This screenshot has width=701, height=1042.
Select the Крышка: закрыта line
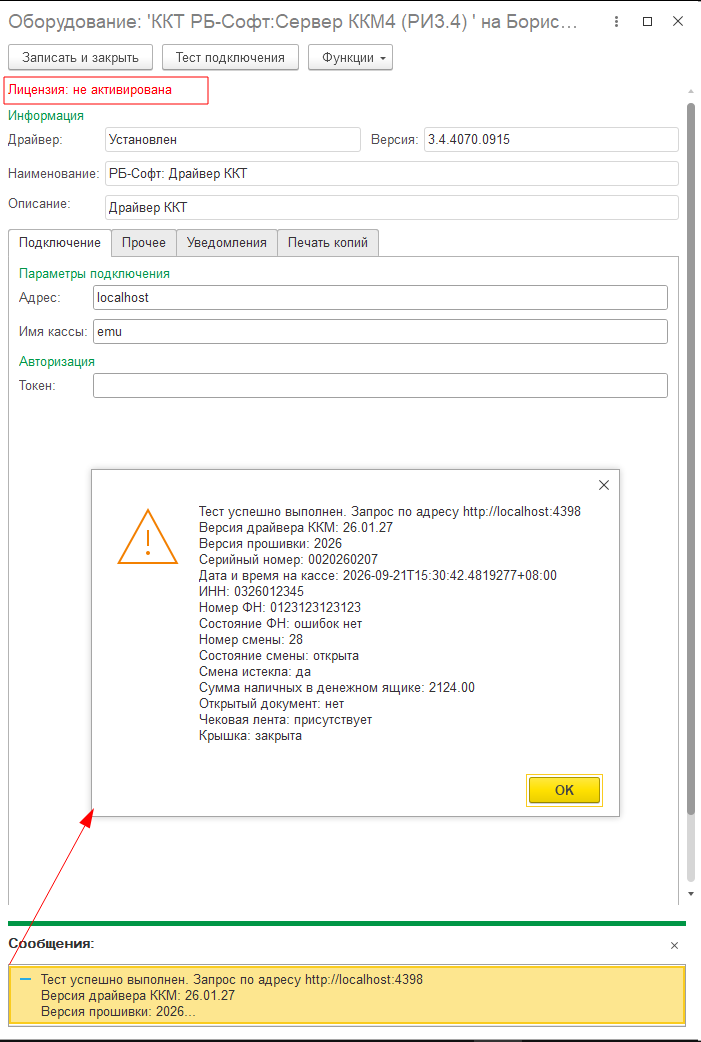[250, 736]
